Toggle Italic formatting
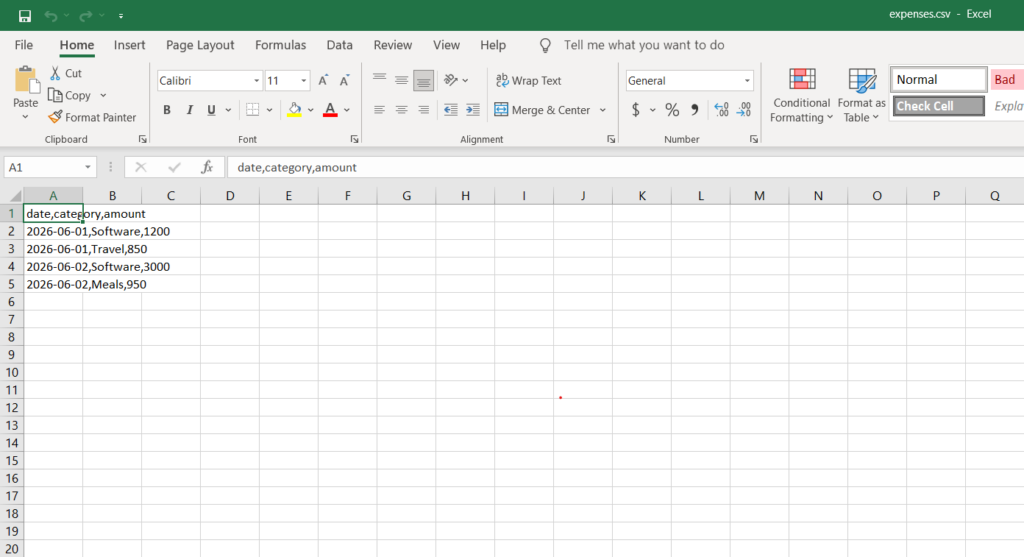 (189, 110)
